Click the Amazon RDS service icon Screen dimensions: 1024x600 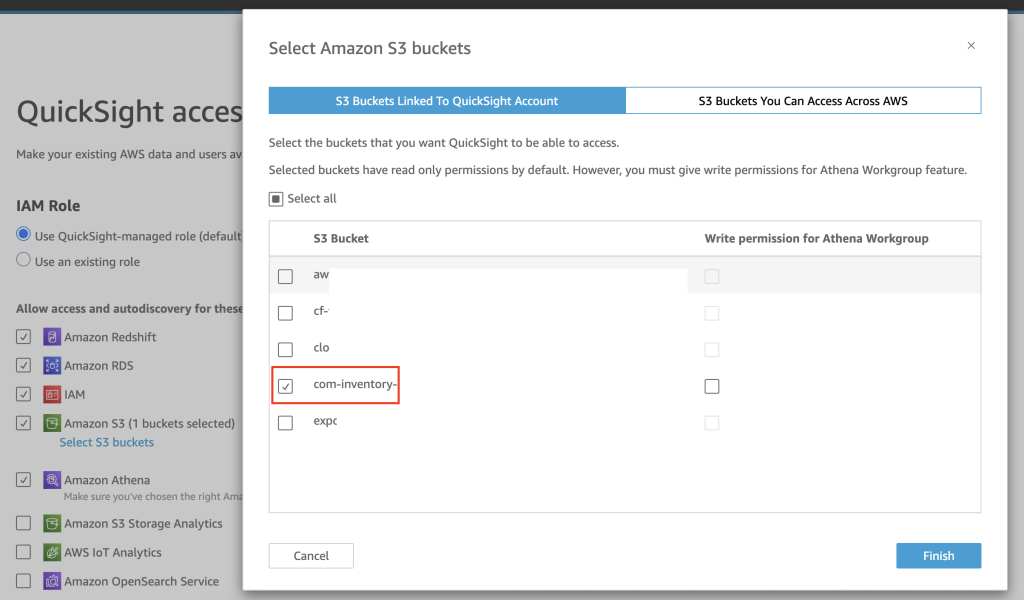(x=52, y=366)
